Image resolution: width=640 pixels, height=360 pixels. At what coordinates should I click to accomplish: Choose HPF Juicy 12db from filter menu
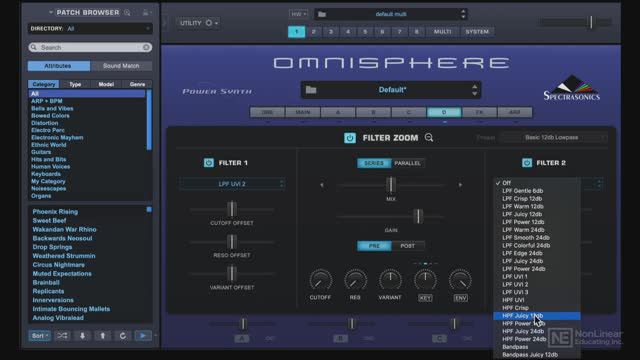(536, 316)
